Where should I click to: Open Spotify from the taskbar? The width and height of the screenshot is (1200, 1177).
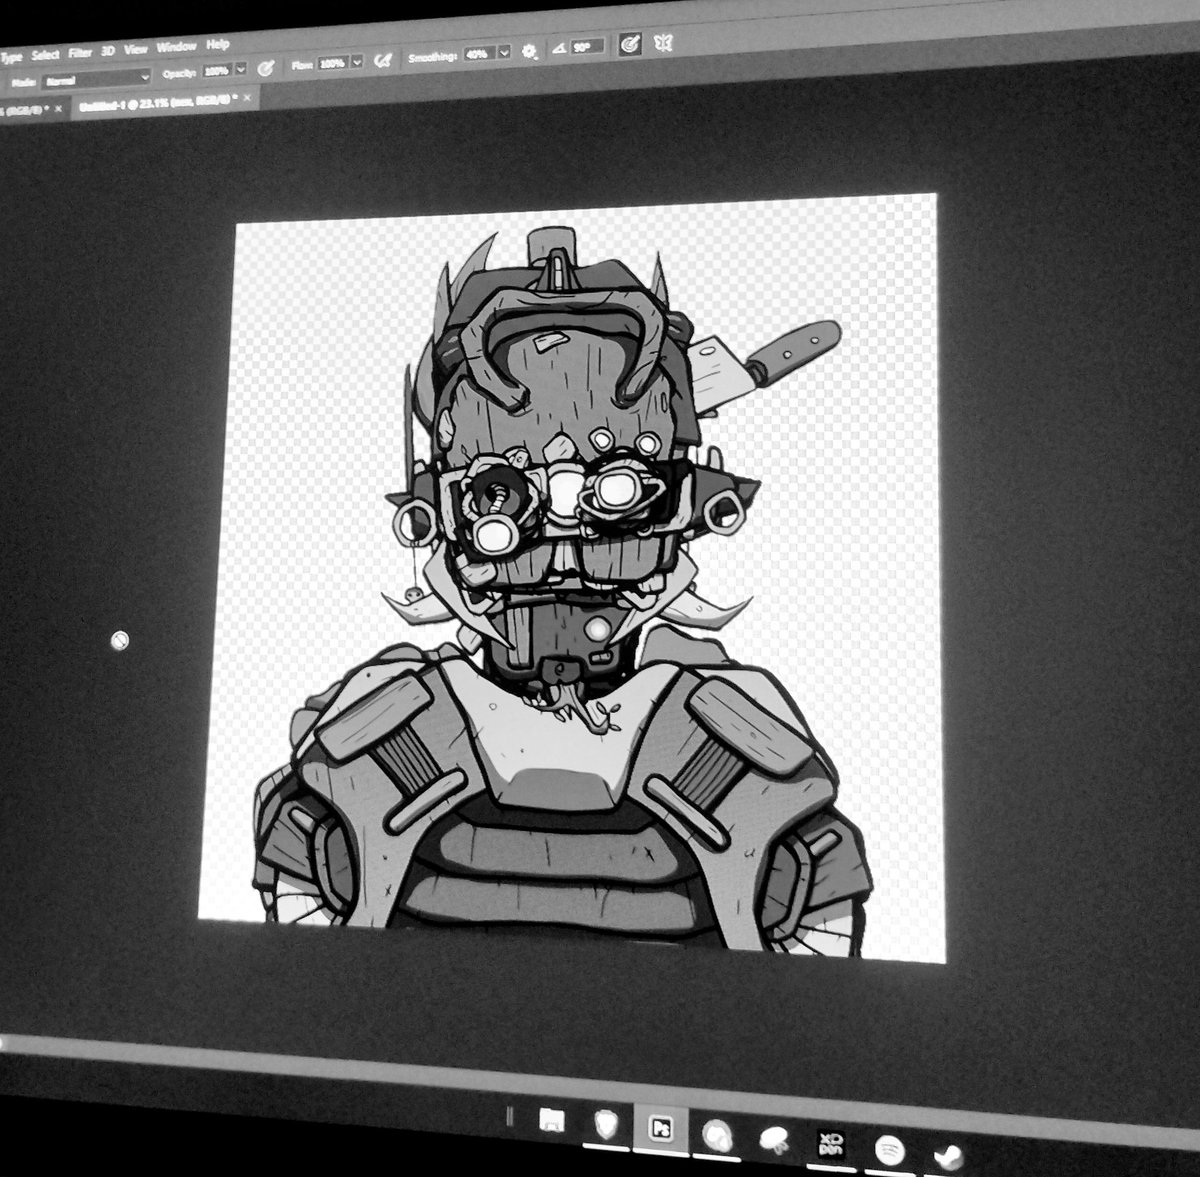pos(888,1151)
